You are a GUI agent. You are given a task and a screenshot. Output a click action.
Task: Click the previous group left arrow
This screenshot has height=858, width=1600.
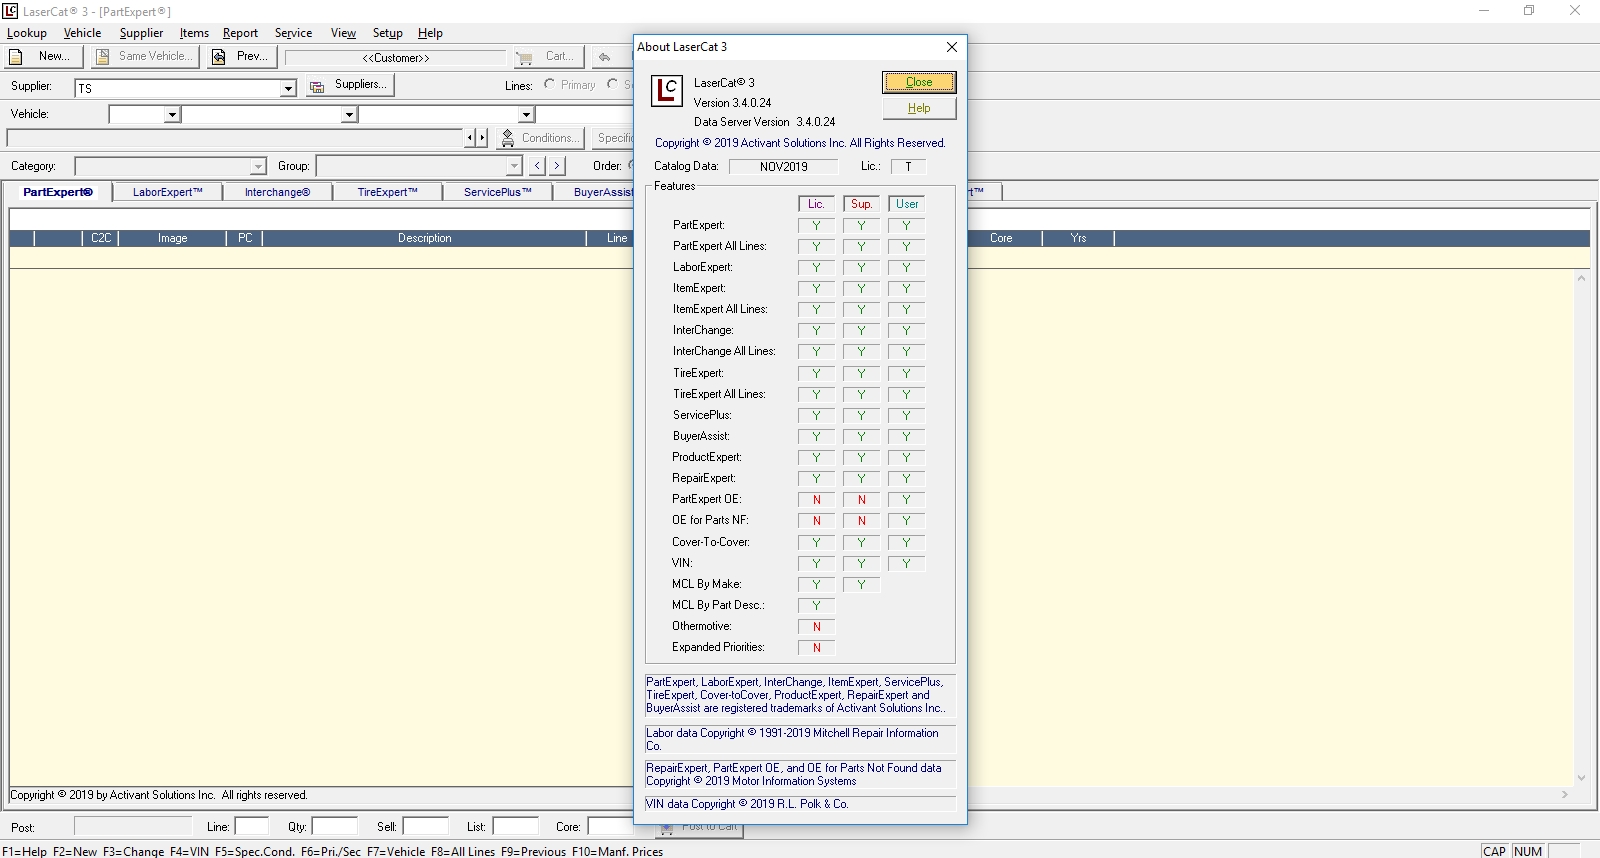tap(538, 166)
